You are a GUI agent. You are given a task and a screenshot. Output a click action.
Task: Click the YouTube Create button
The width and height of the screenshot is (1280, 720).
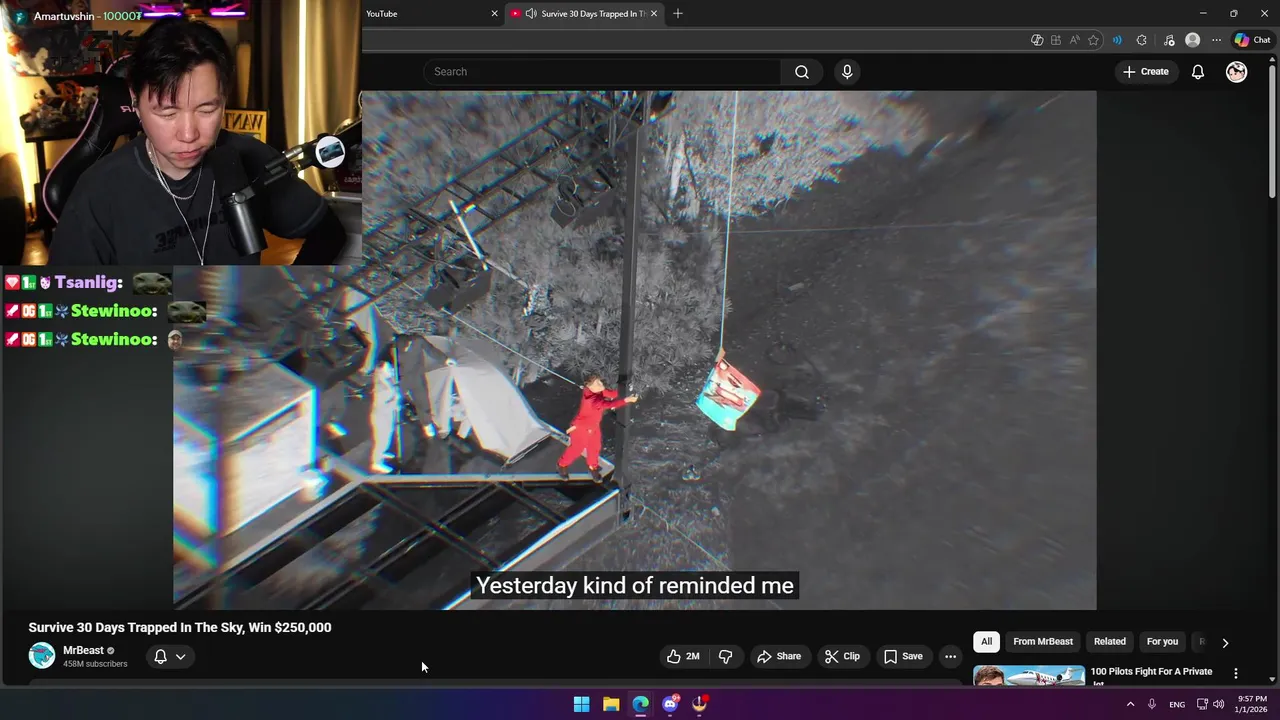[1145, 72]
